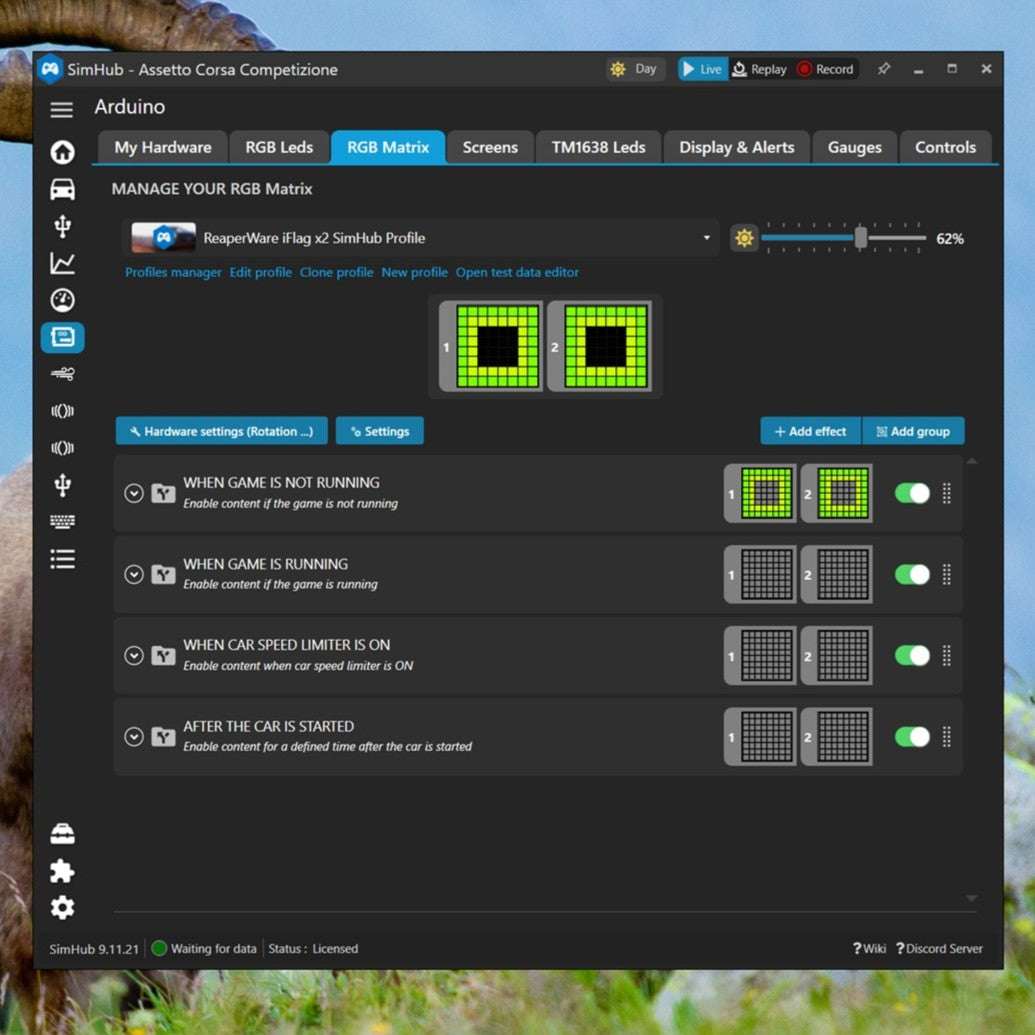Image resolution: width=1035 pixels, height=1035 pixels.
Task: Expand the When Car Speed Limiter Is On group
Action: 134,655
